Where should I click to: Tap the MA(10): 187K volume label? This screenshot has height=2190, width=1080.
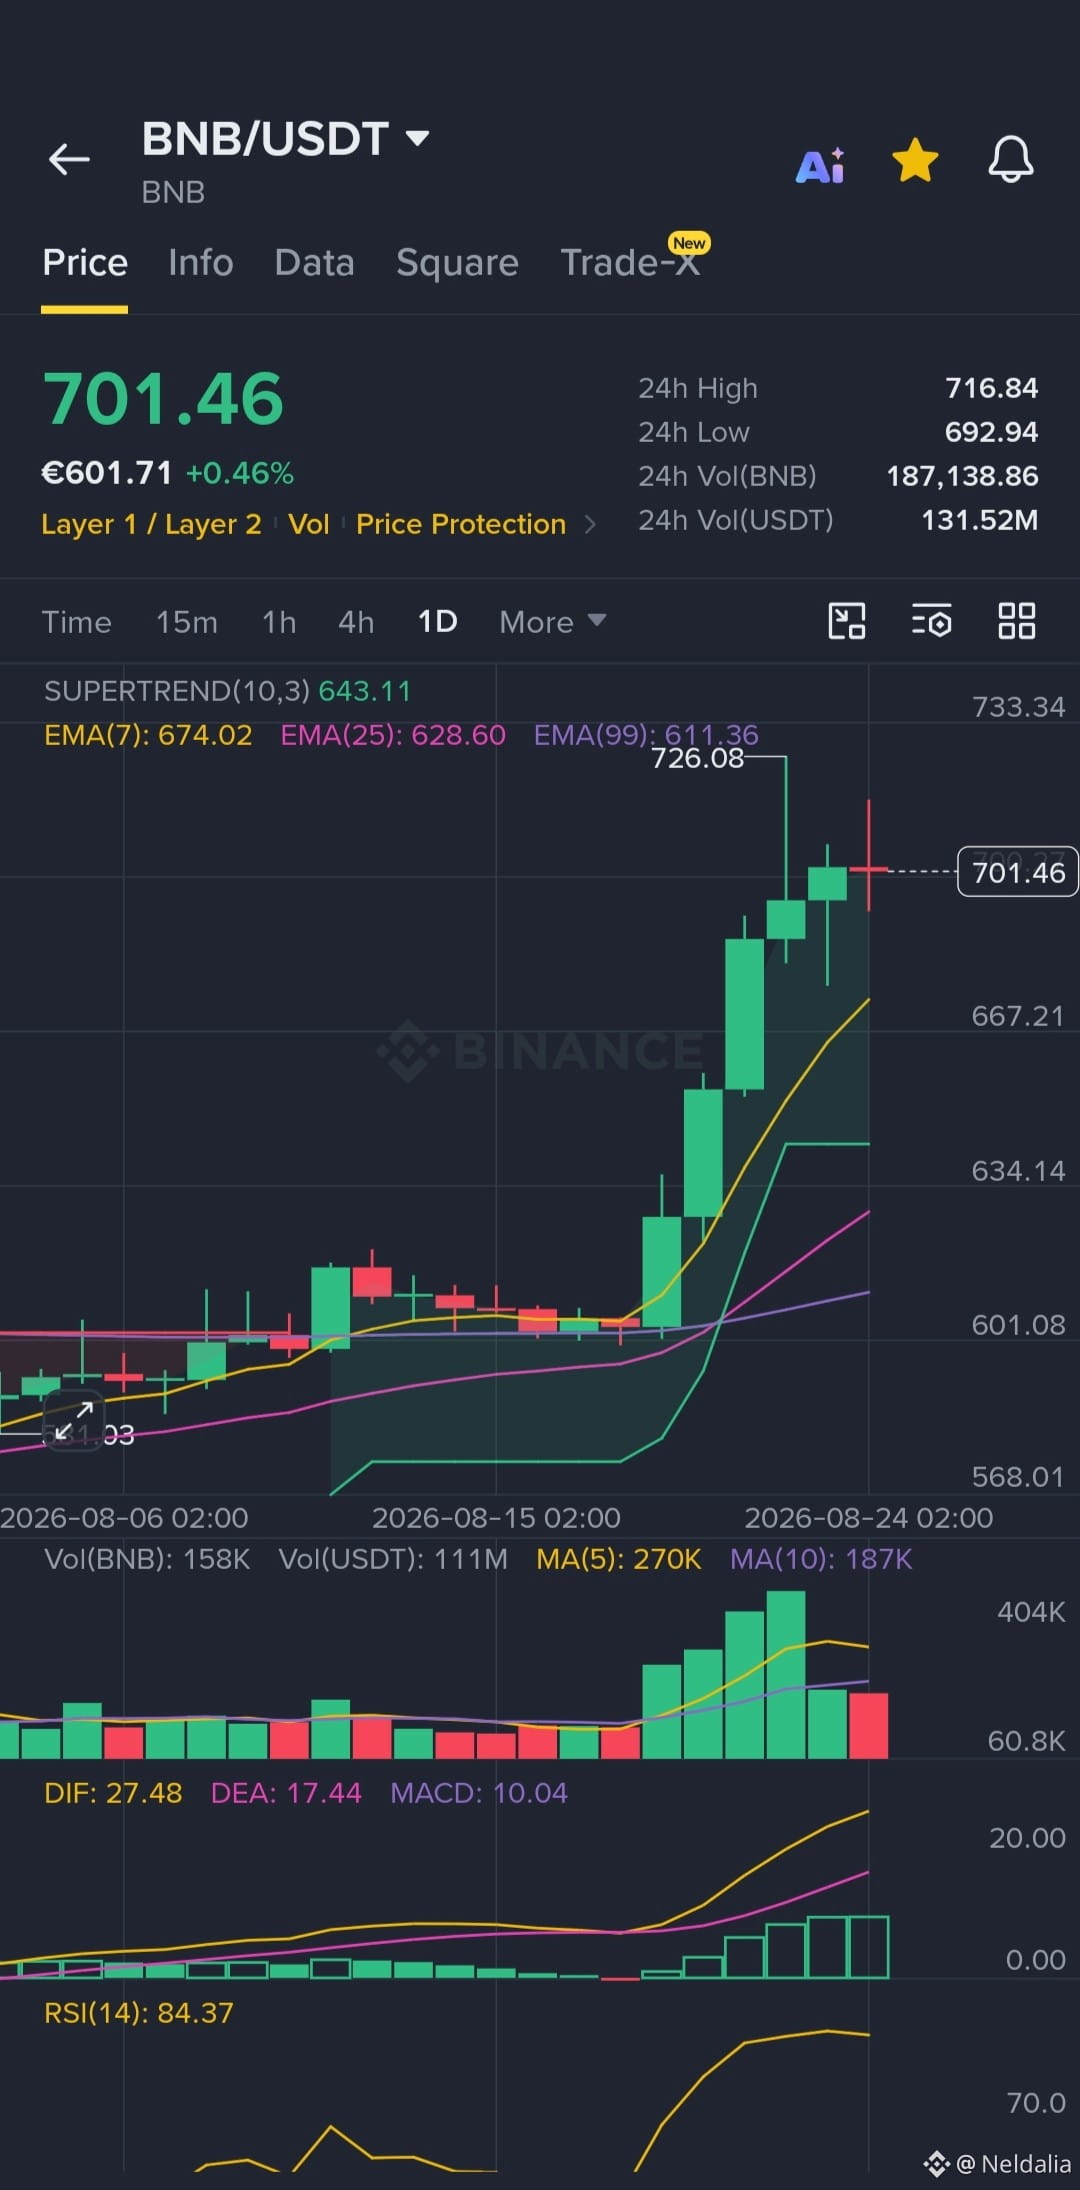coord(821,1559)
